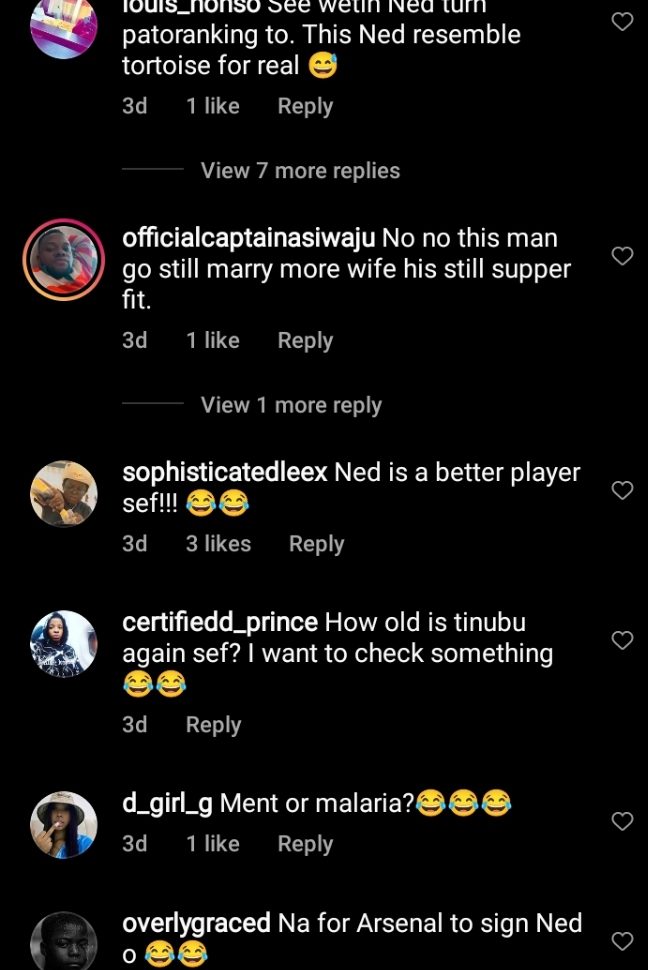Expand View 7 more replies
The width and height of the screenshot is (648, 970).
(x=300, y=171)
